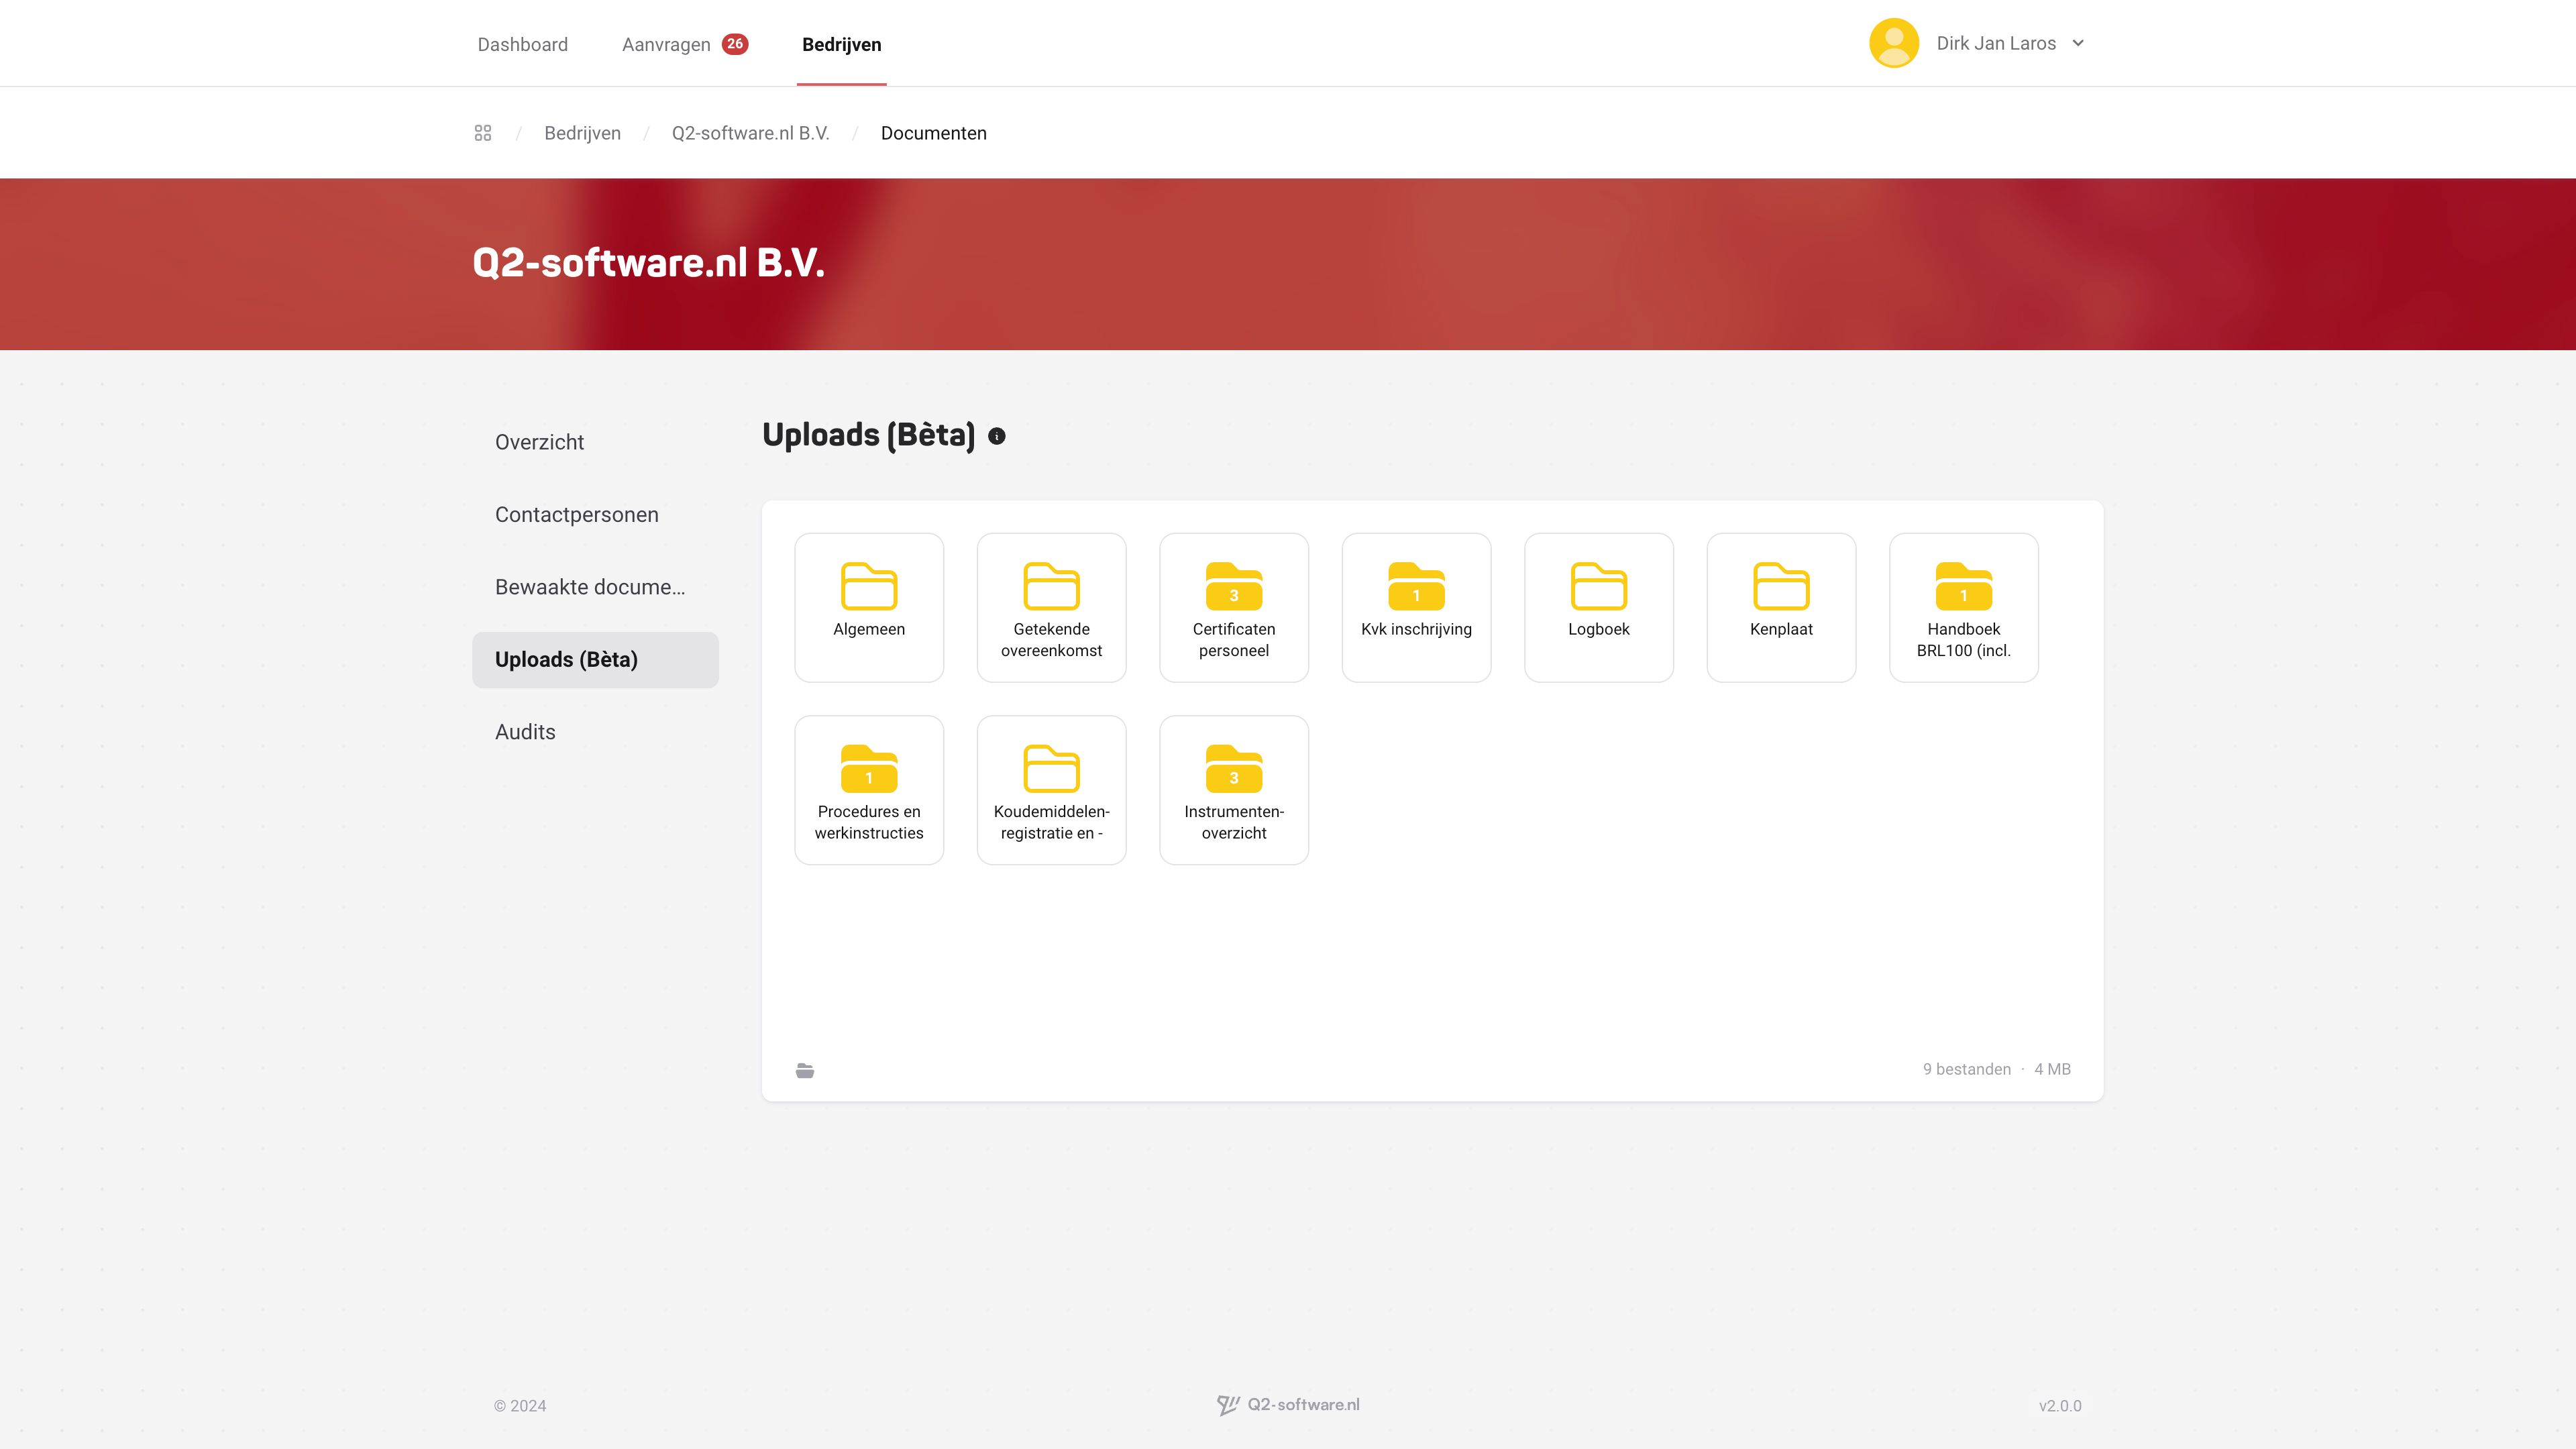Expand the Dirk Jan Laros user menu chevron
The image size is (2576, 1449).
[x=2078, y=43]
